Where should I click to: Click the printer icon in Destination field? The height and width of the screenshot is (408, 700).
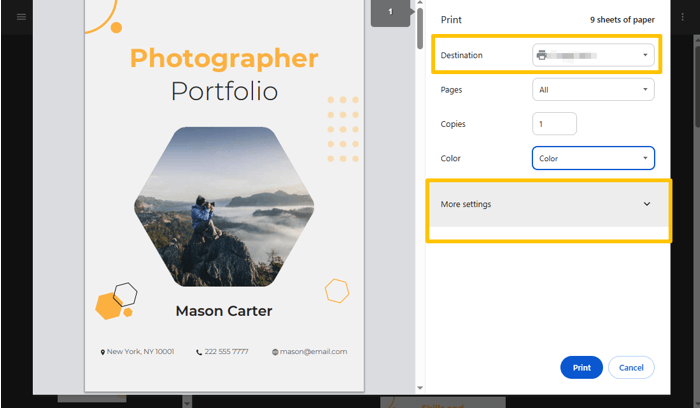542,55
